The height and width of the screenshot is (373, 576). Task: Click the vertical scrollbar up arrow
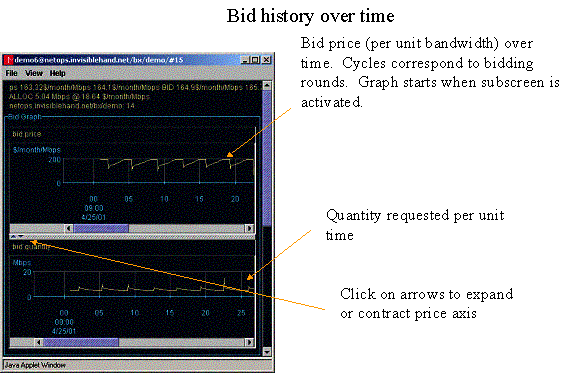(x=267, y=86)
